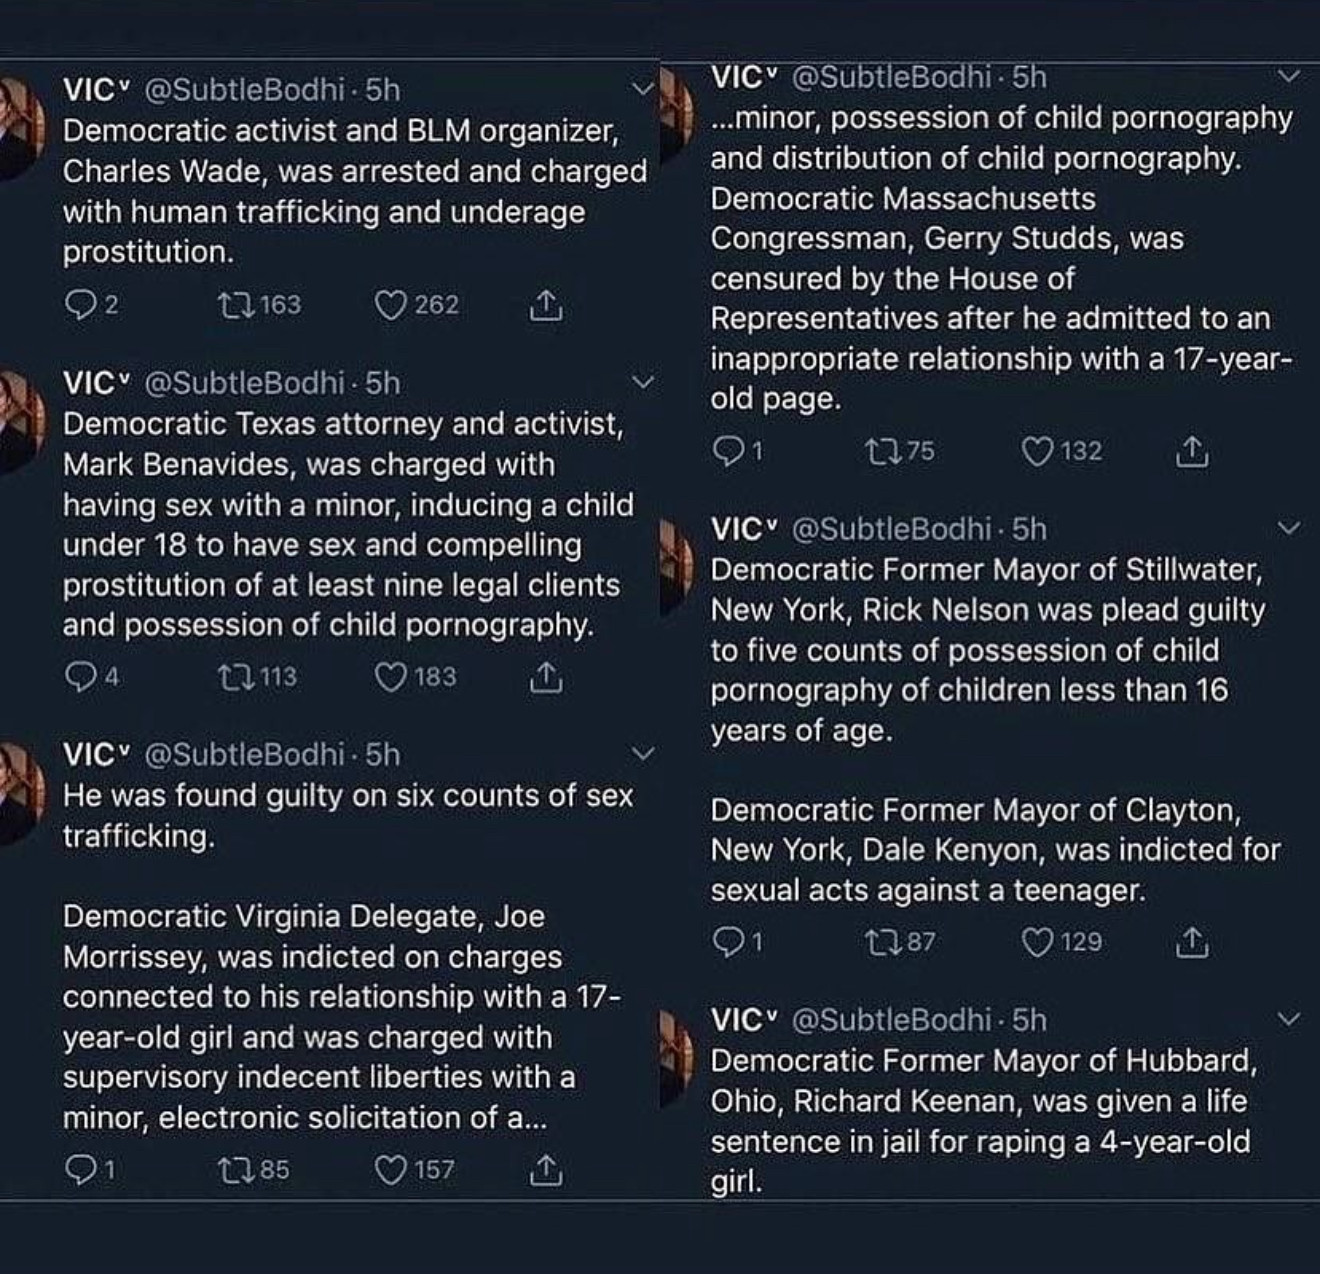Share the Joe Morrissey tweet
Screen dimensions: 1320x1274
click(x=545, y=1169)
